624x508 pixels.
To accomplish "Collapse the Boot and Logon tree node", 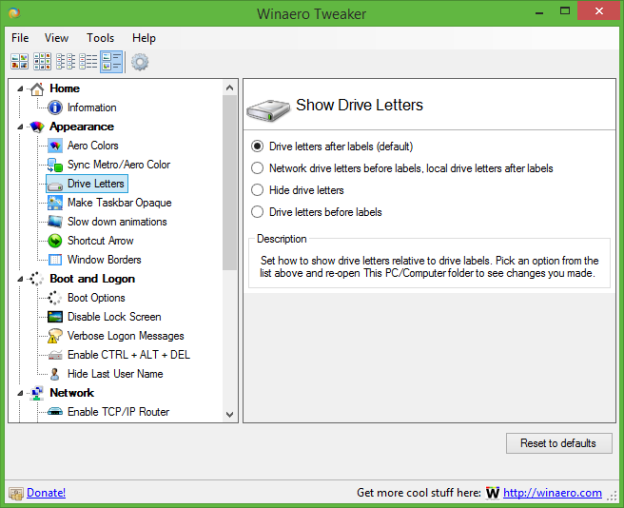I will tap(20, 279).
